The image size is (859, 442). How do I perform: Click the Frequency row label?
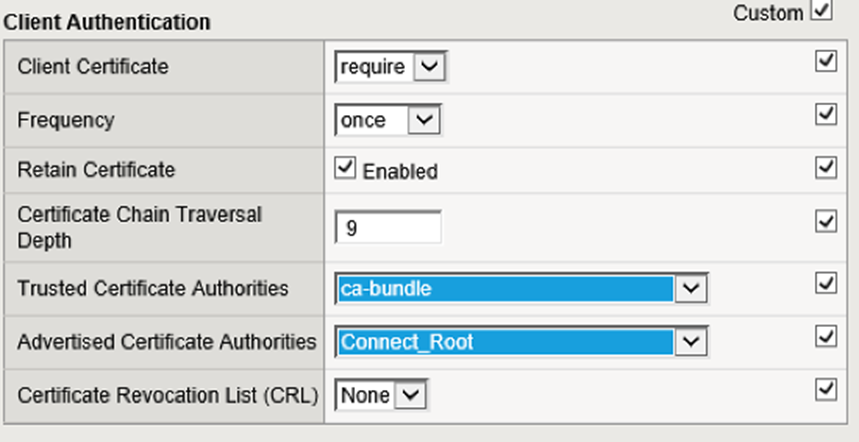click(x=66, y=120)
